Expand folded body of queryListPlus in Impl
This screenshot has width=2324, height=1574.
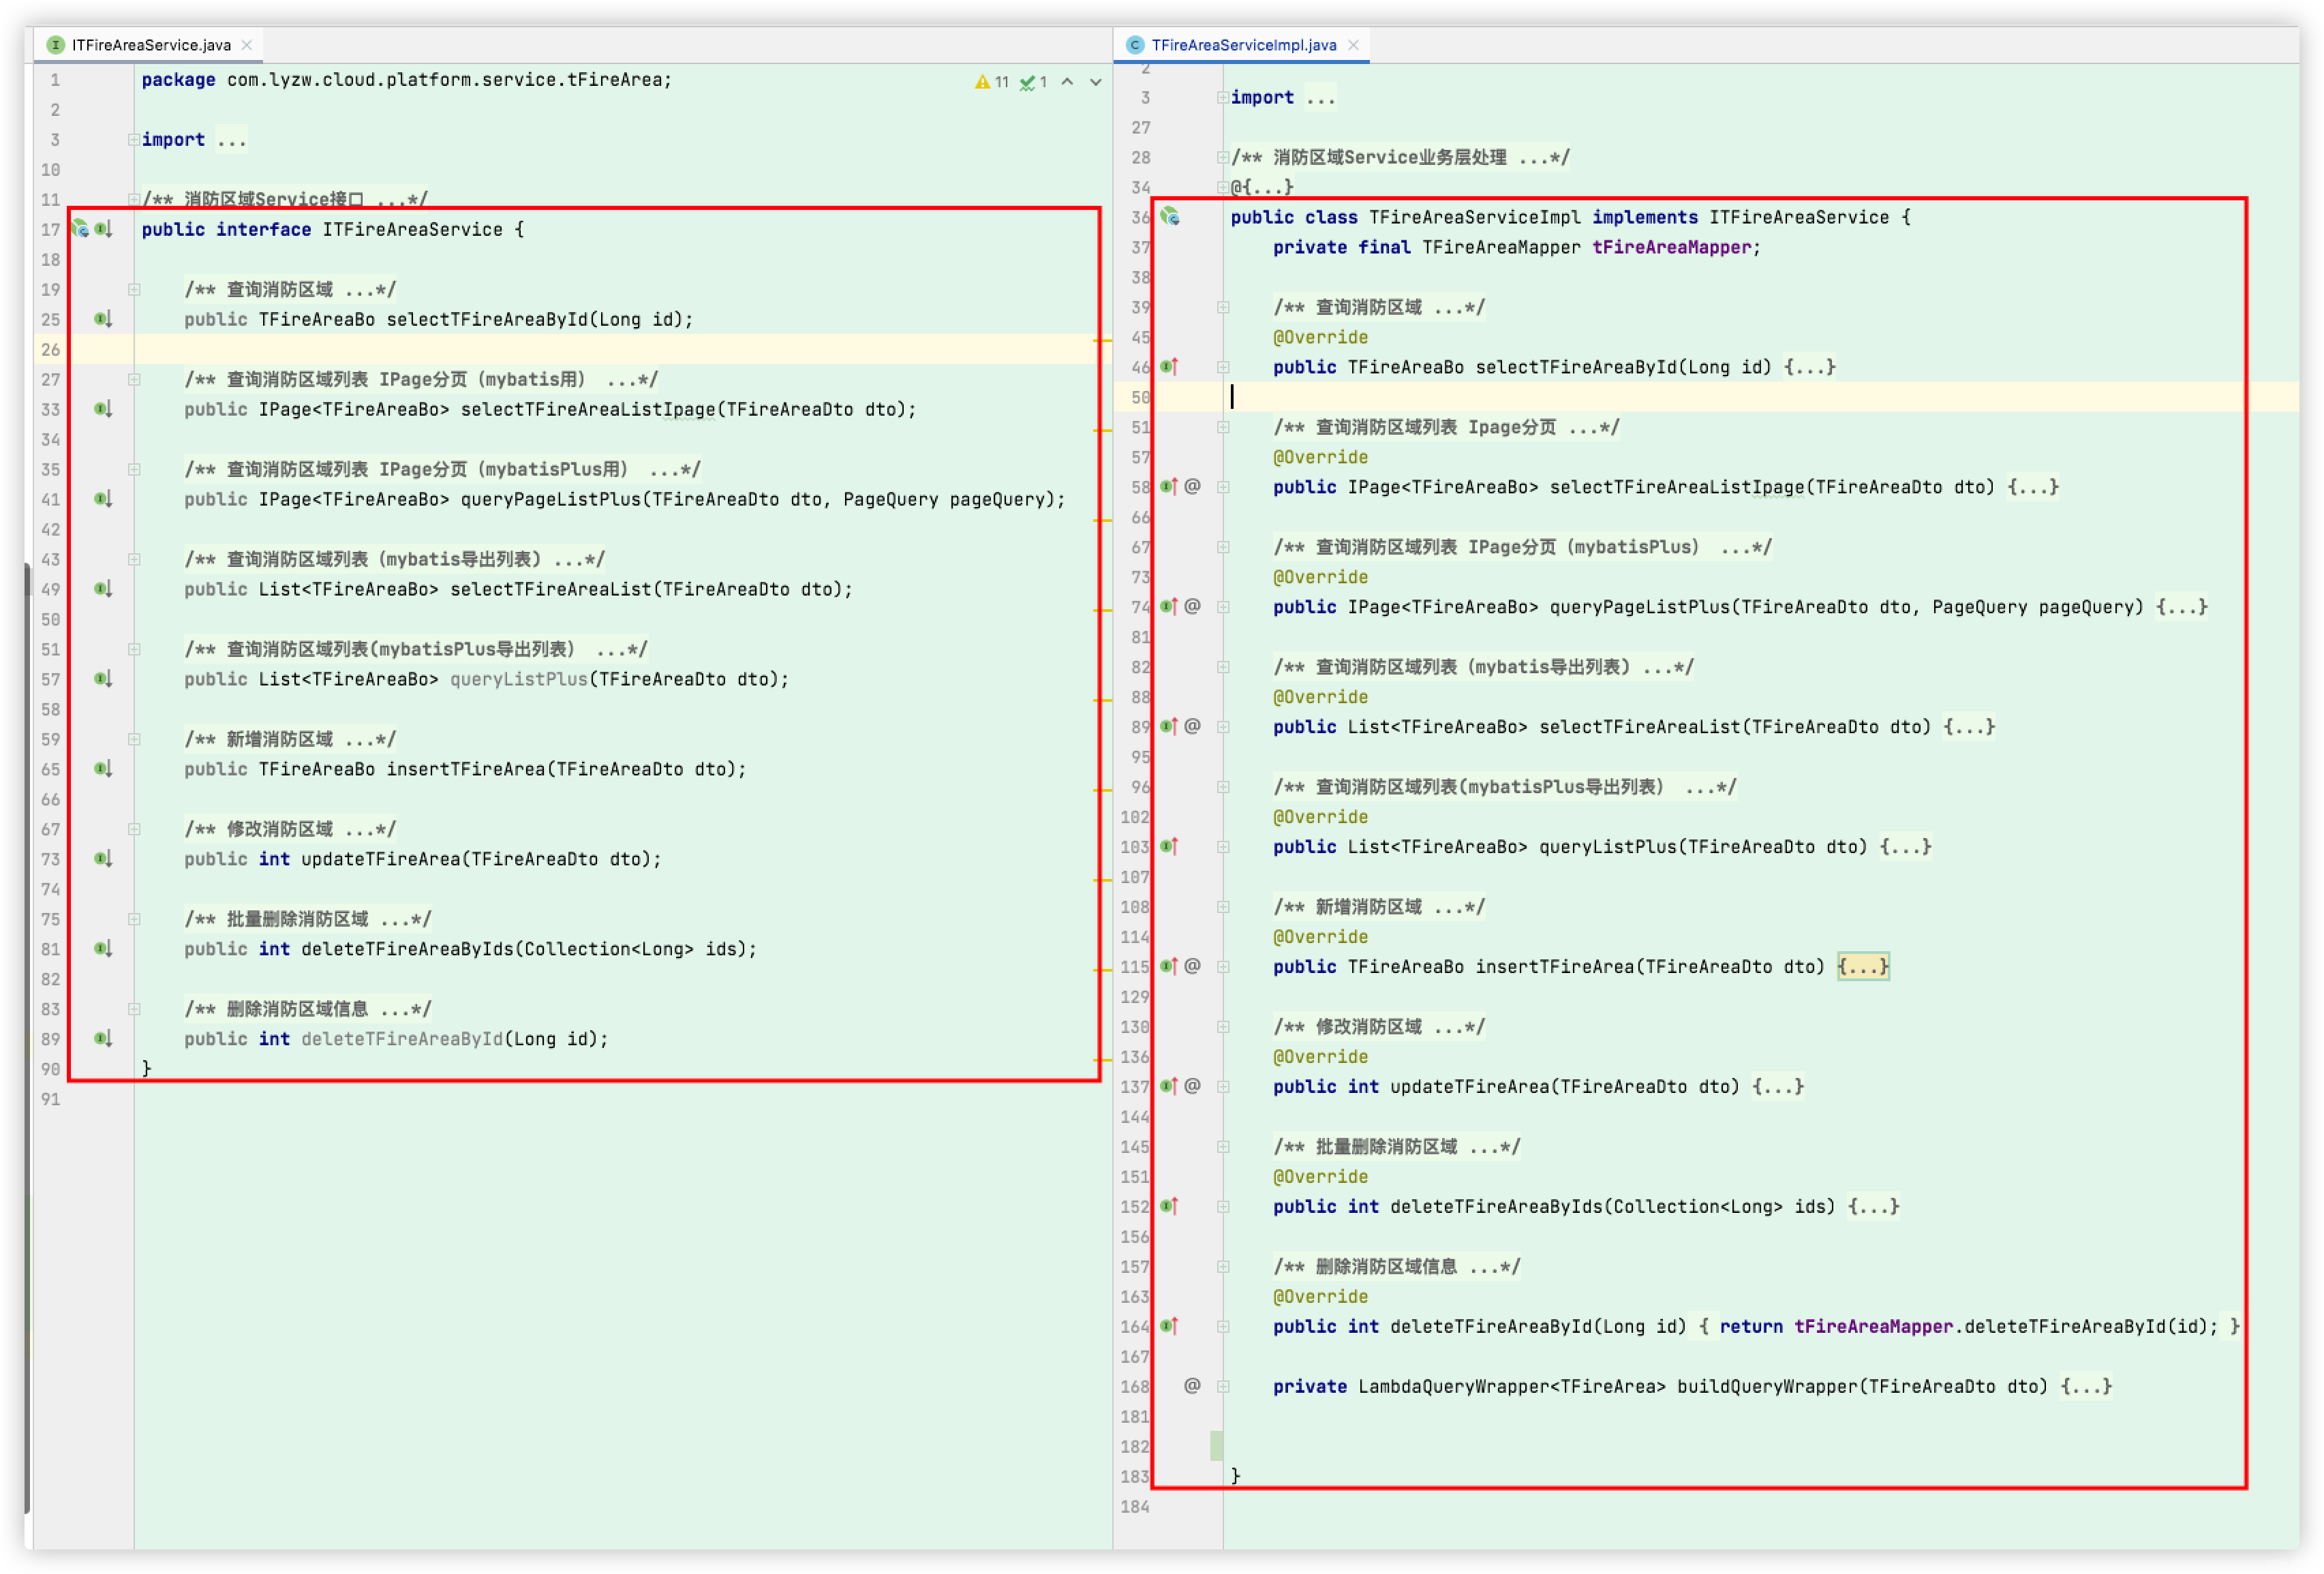click(1906, 847)
